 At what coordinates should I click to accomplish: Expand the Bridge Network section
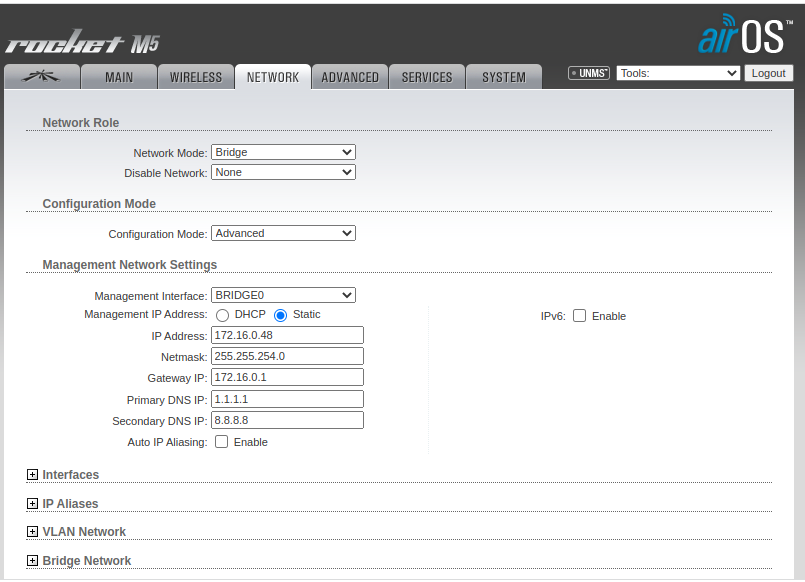pos(32,561)
